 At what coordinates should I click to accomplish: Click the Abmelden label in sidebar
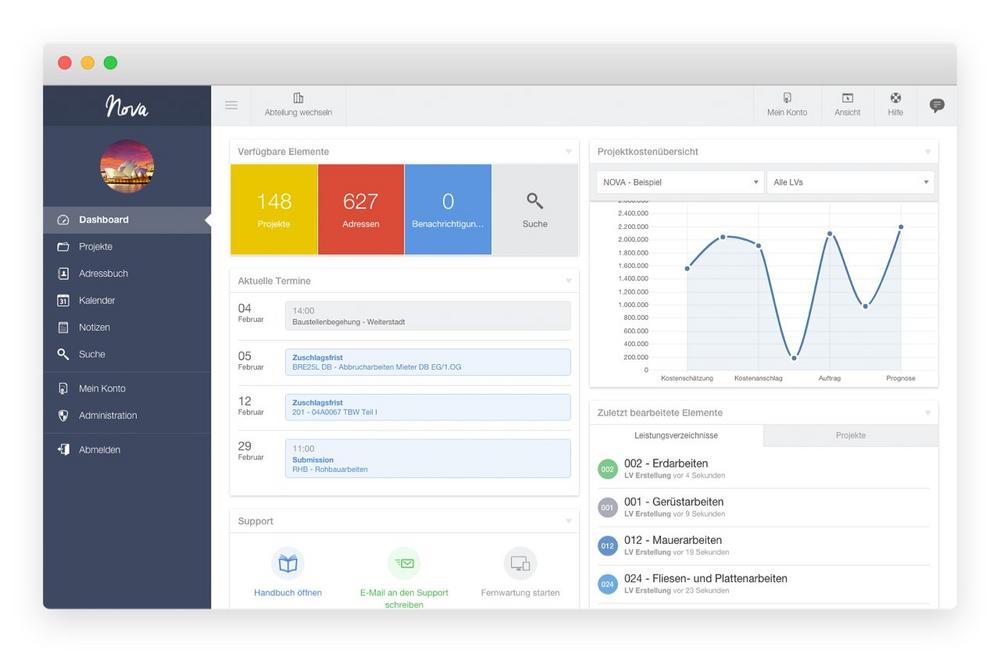[99, 450]
